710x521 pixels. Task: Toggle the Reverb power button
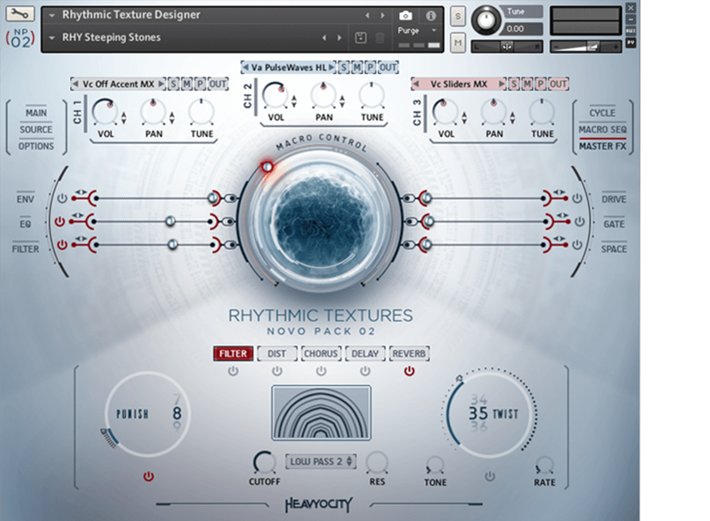408,371
